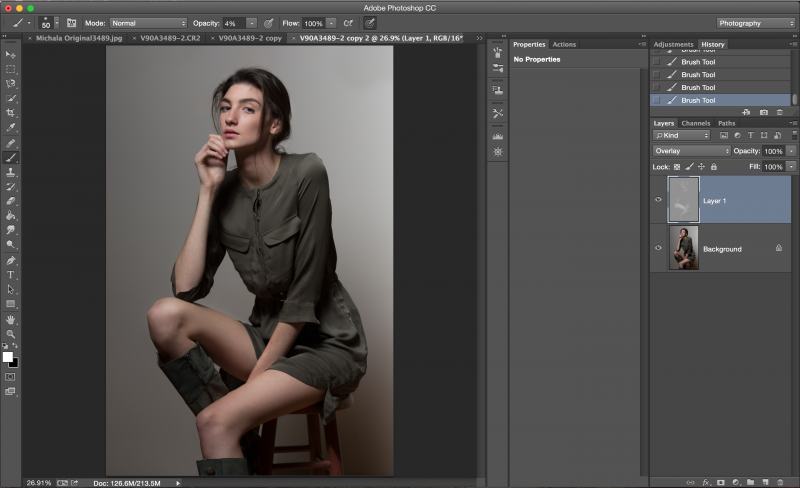The height and width of the screenshot is (488, 800).
Task: Select the Type tool
Action: 11,274
